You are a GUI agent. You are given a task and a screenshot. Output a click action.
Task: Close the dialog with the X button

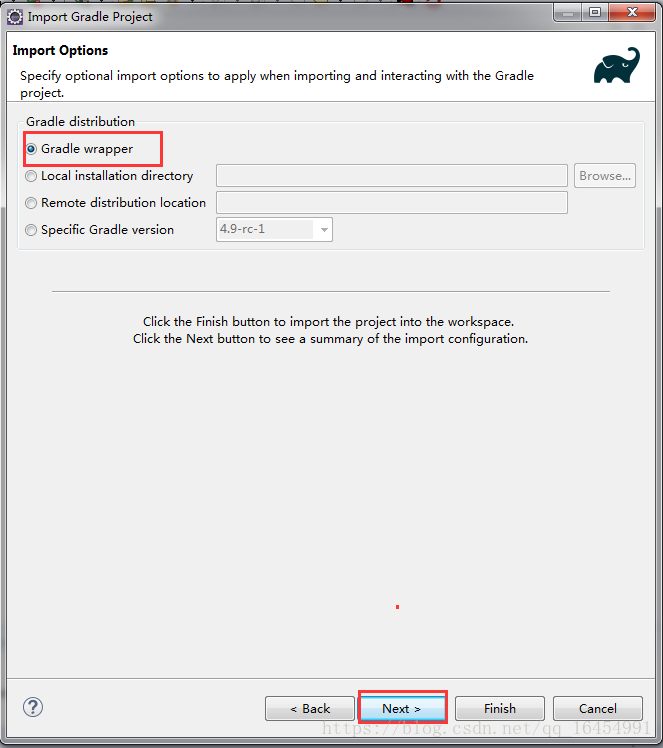[632, 13]
